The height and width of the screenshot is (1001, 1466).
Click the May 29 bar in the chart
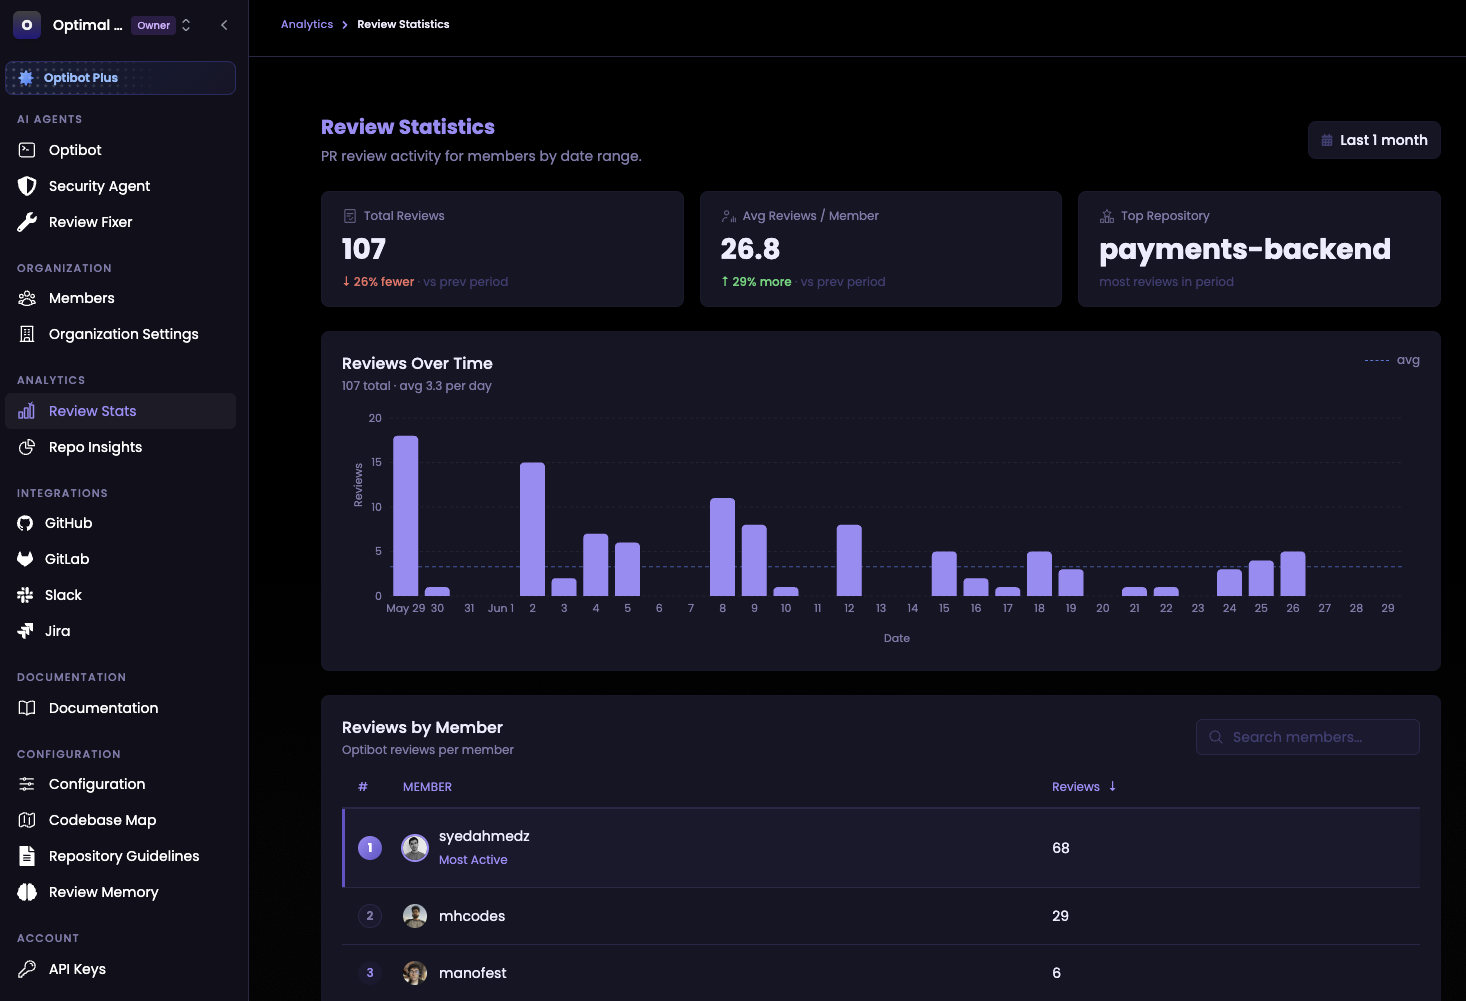(406, 516)
